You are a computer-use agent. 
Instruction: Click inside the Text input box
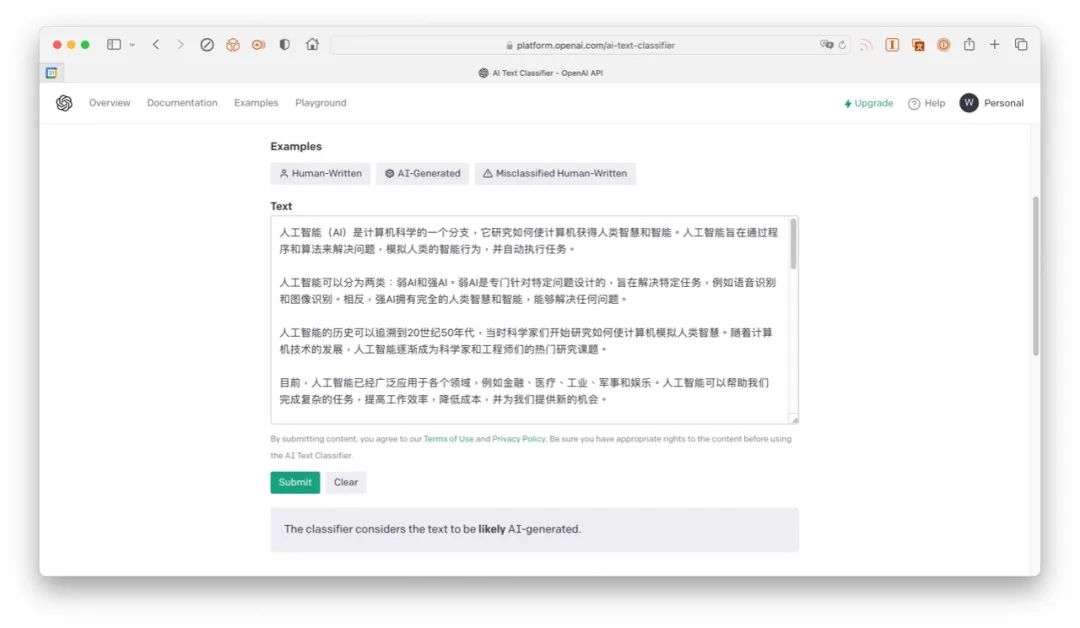[x=528, y=320]
